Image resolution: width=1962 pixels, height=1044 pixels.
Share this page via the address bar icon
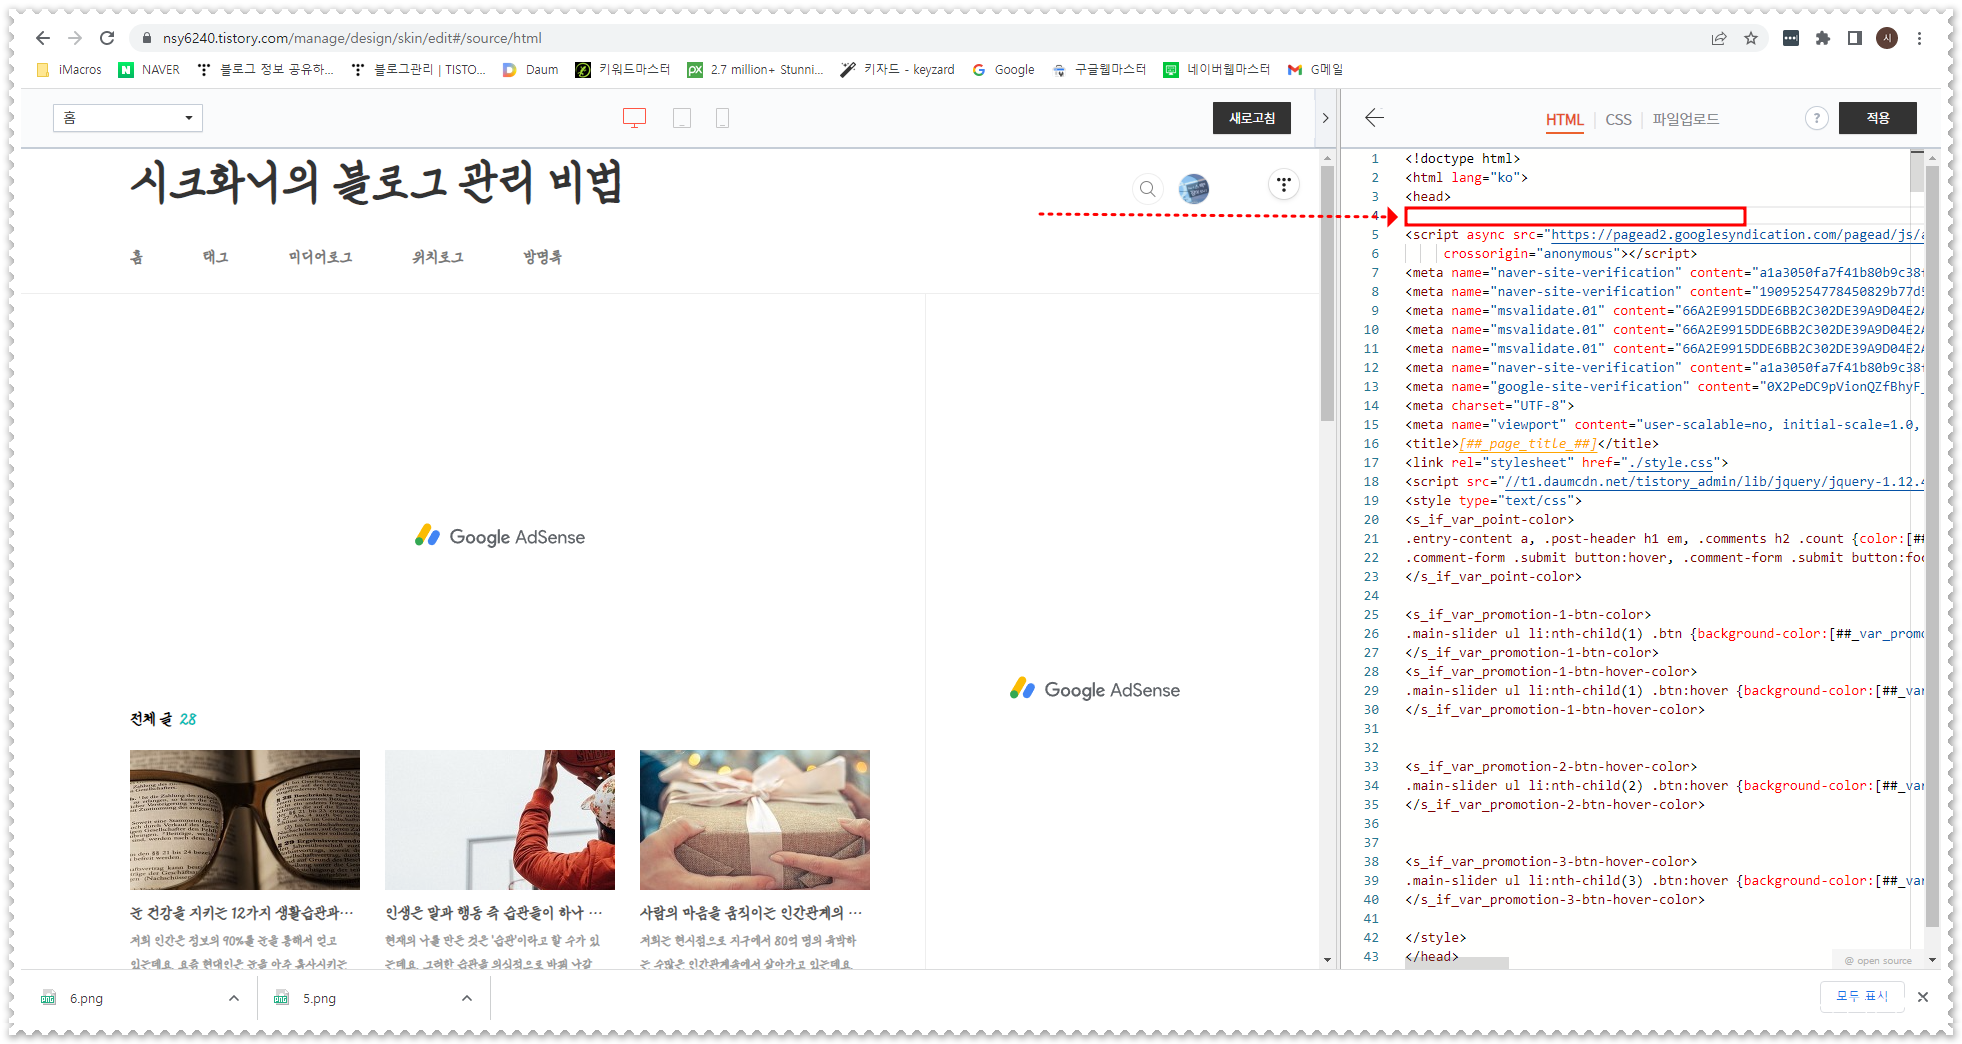[x=1719, y=38]
